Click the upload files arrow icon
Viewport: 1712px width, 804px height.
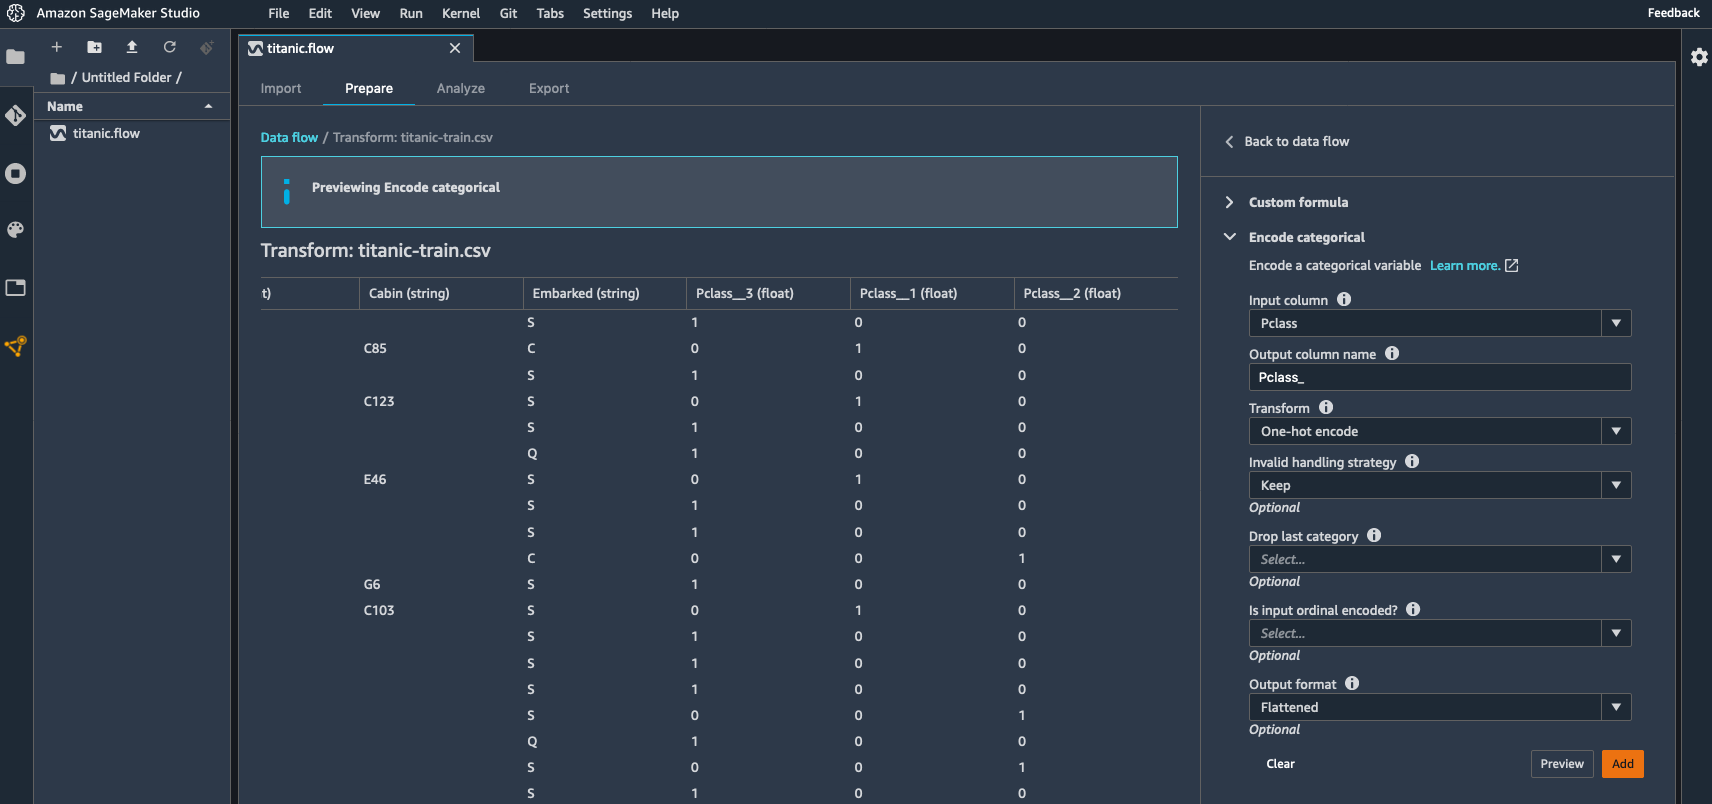pos(132,47)
